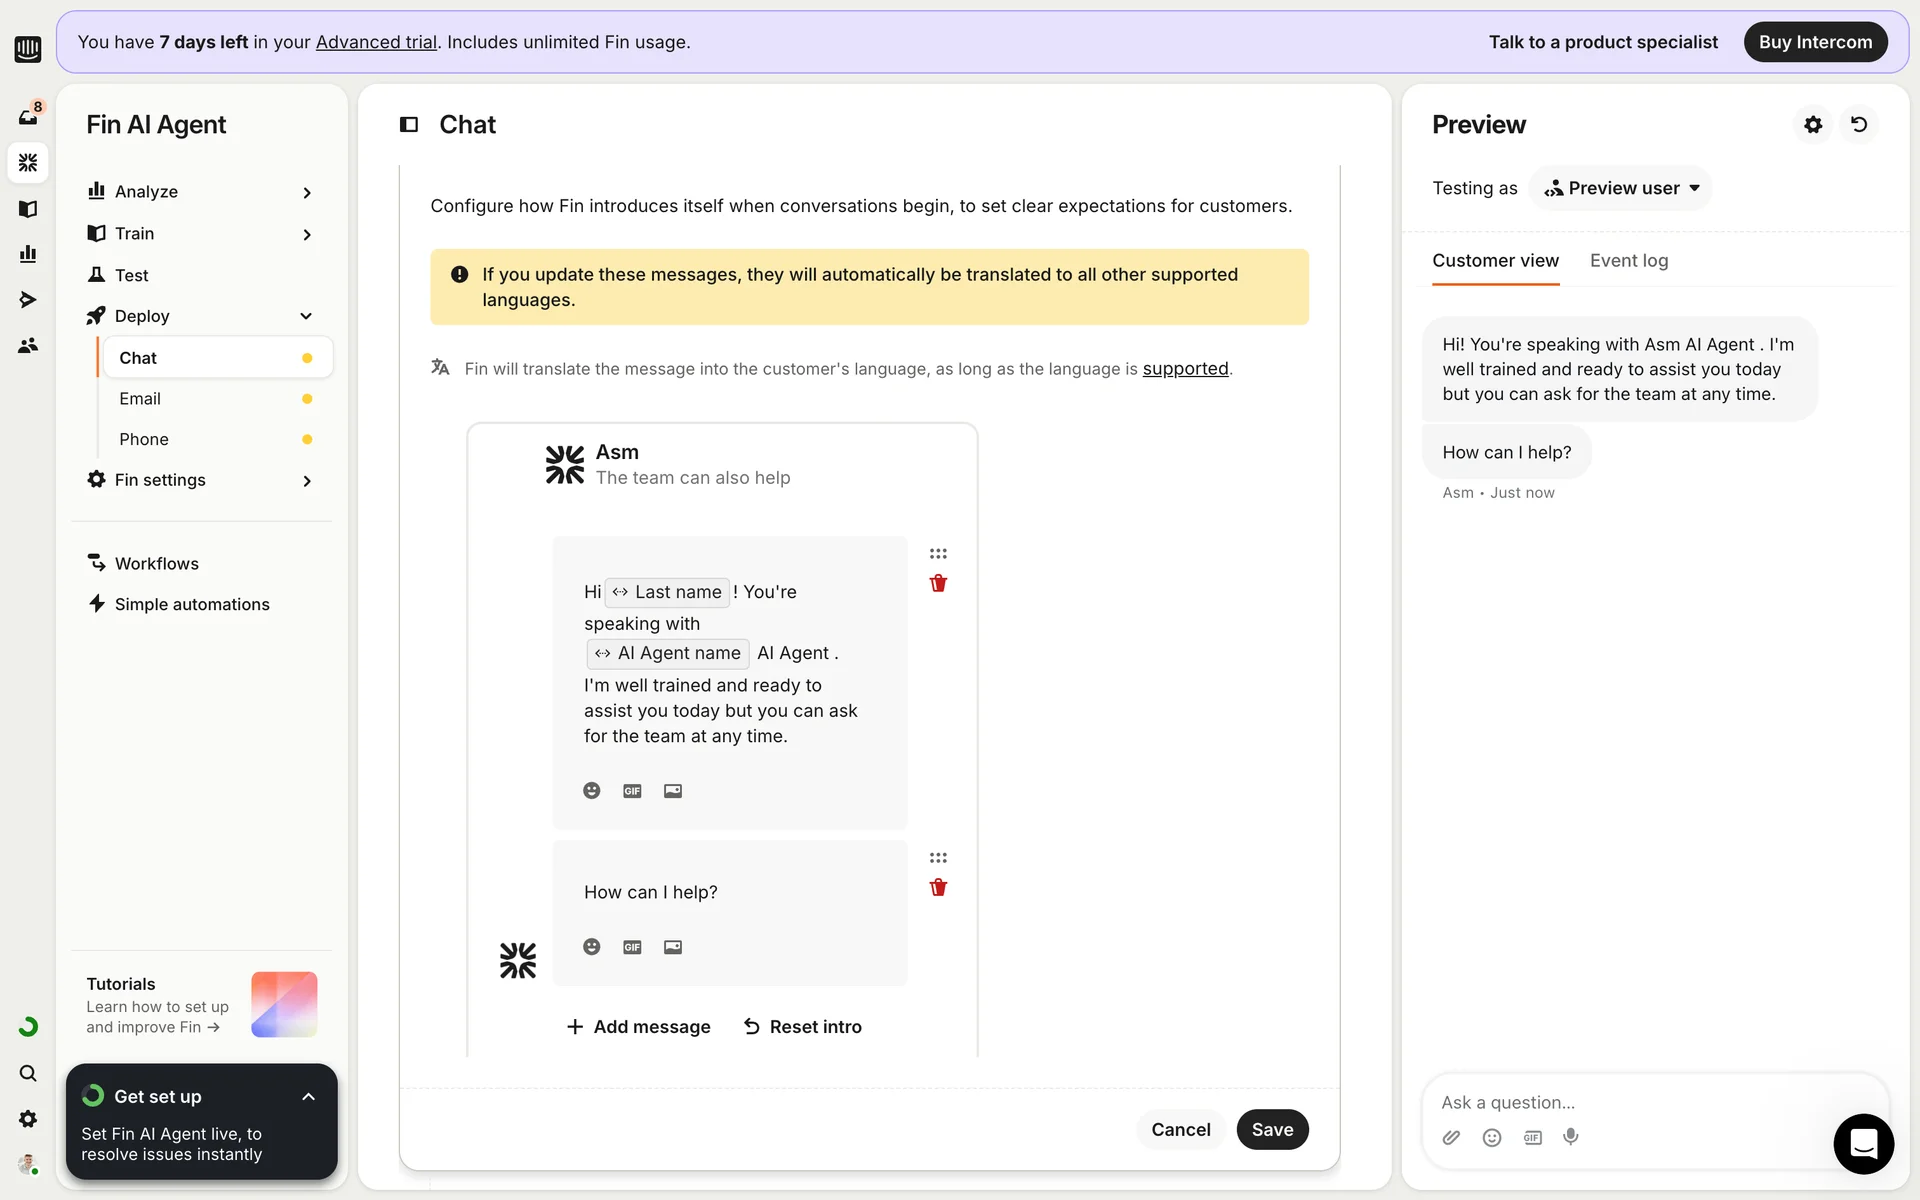Image resolution: width=1920 pixels, height=1200 pixels.
Task: Click the Save button
Action: tap(1272, 1129)
